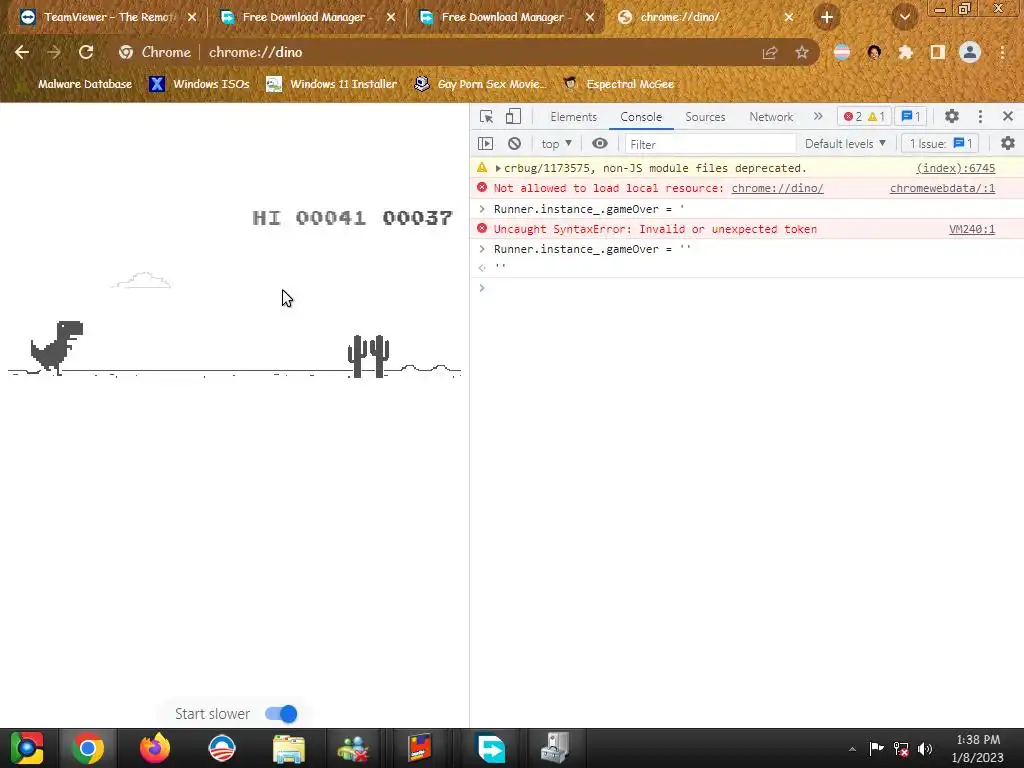
Task: Click the face avatar extension icon
Action: click(x=874, y=52)
